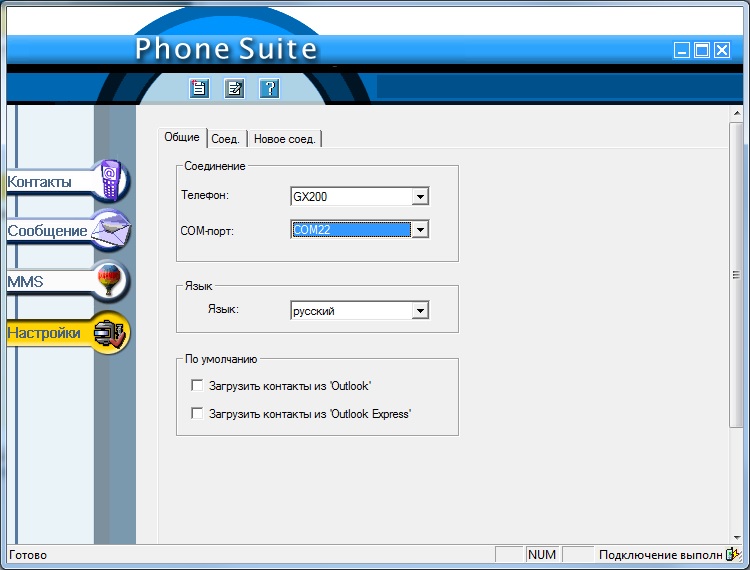This screenshot has height=570, width=750.
Task: Select Настройки settings icon in sidebar
Action: 110,334
